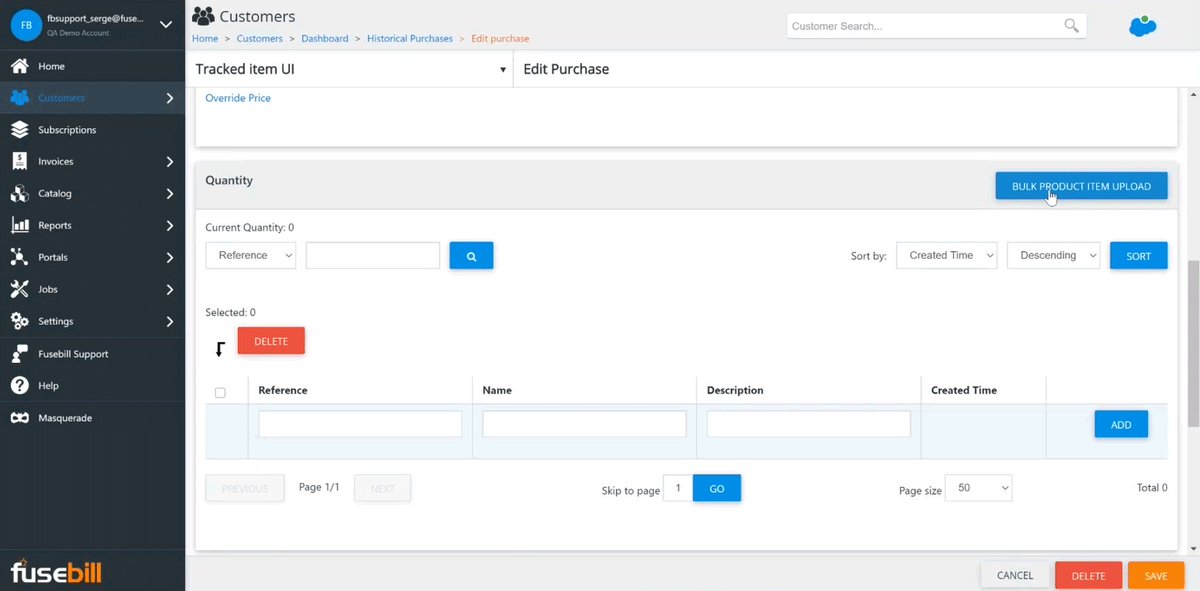The height and width of the screenshot is (591, 1200).
Task: Click the magnifier icon in Customer Search
Action: point(1071,26)
